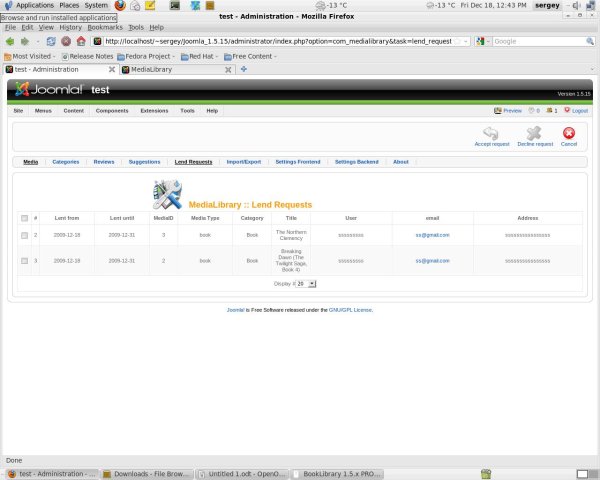Click the Firefox forward arrow
This screenshot has height=480, width=600.
coord(25,41)
